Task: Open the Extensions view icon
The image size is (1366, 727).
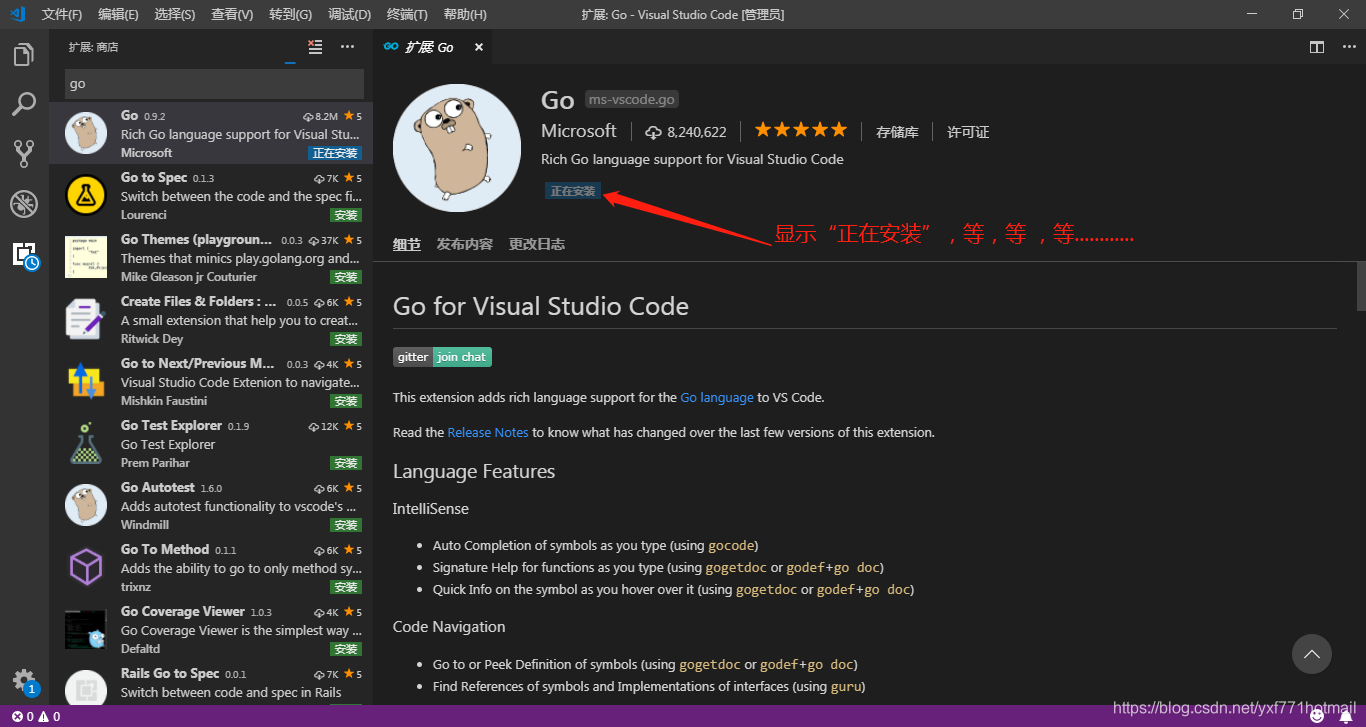Action: tap(24, 254)
